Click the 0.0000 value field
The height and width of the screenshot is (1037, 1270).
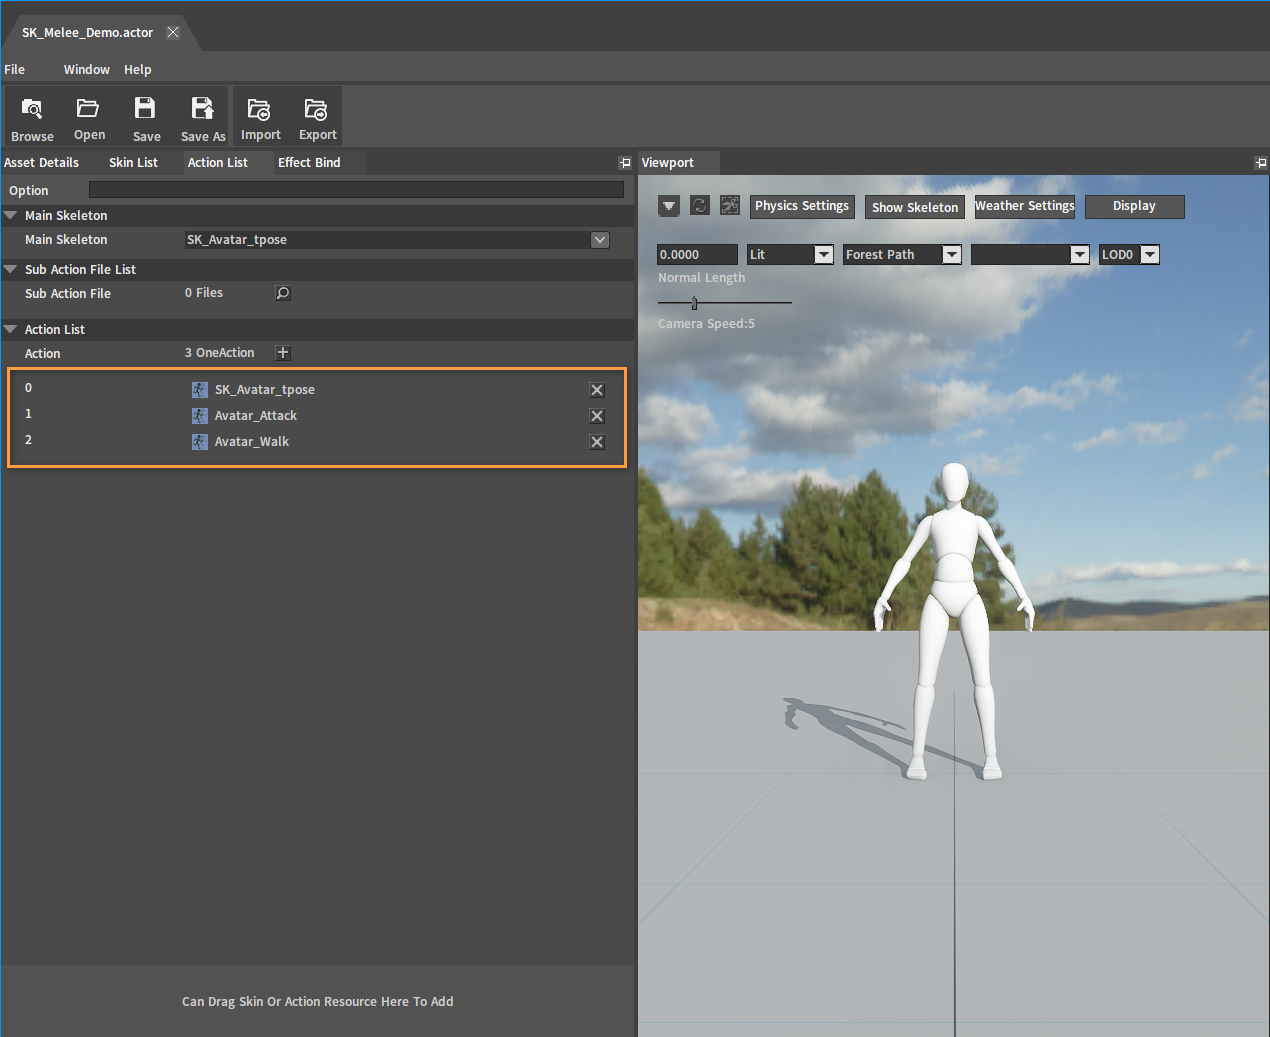(x=697, y=255)
